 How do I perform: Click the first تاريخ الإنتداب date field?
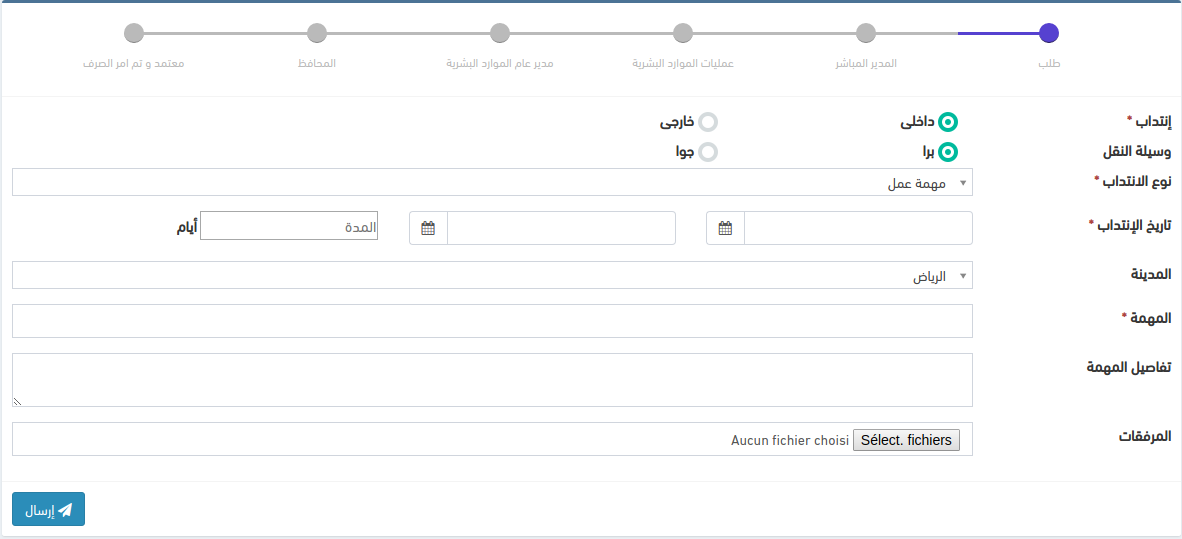point(858,228)
